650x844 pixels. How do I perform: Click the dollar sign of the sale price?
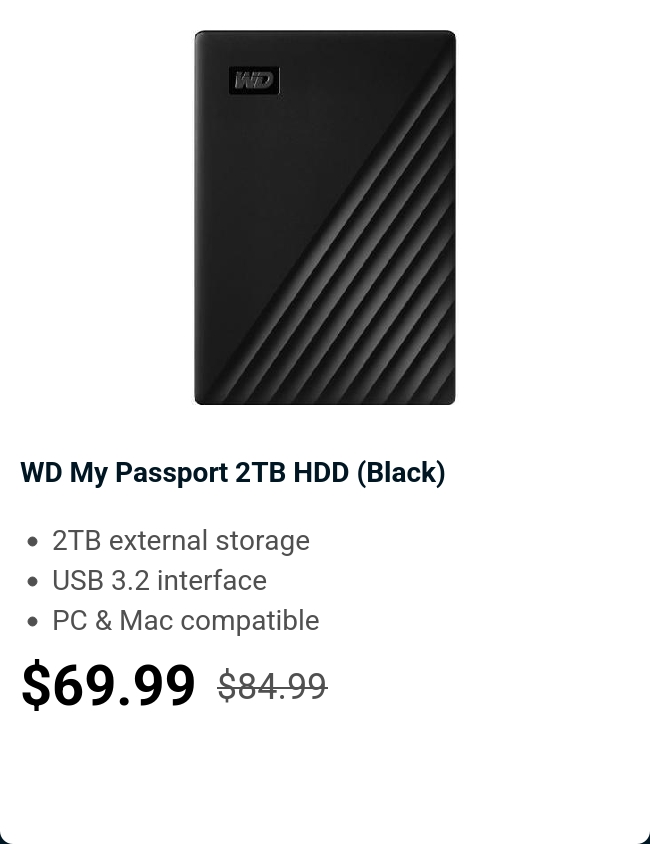[35, 686]
